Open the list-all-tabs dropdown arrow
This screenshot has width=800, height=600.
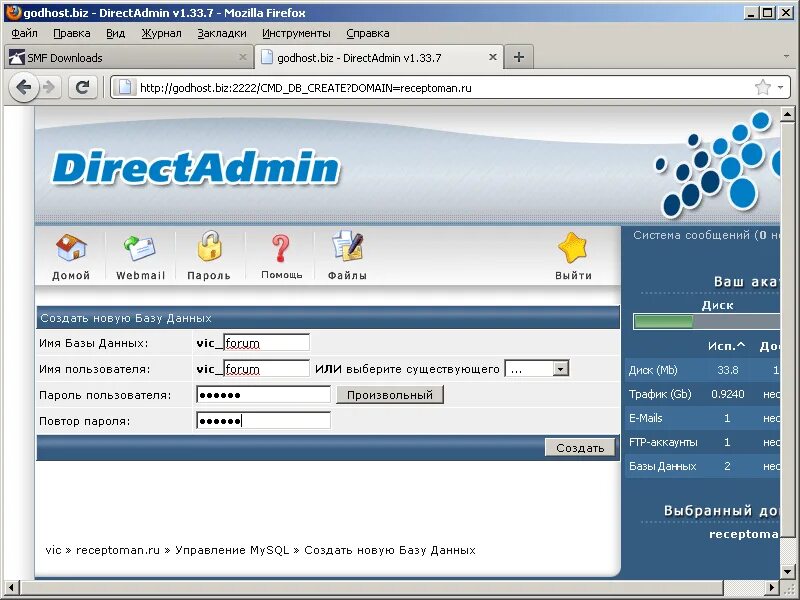(786, 56)
